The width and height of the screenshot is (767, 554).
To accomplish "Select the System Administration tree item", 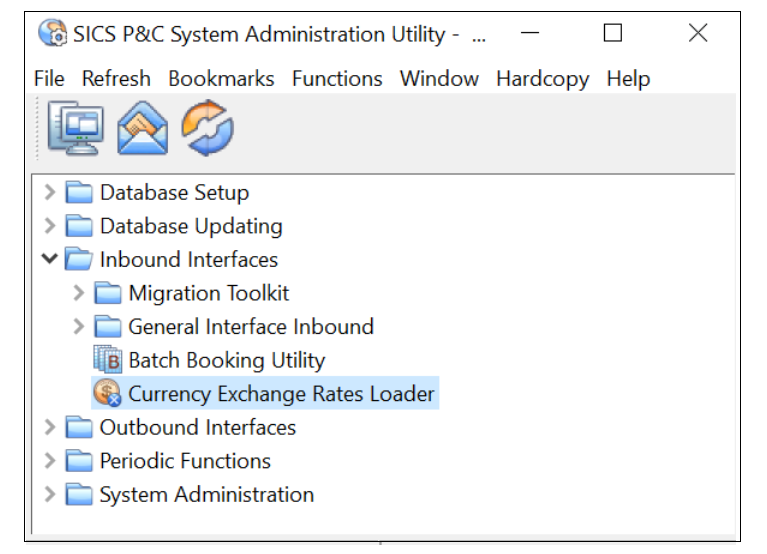I will tap(206, 495).
